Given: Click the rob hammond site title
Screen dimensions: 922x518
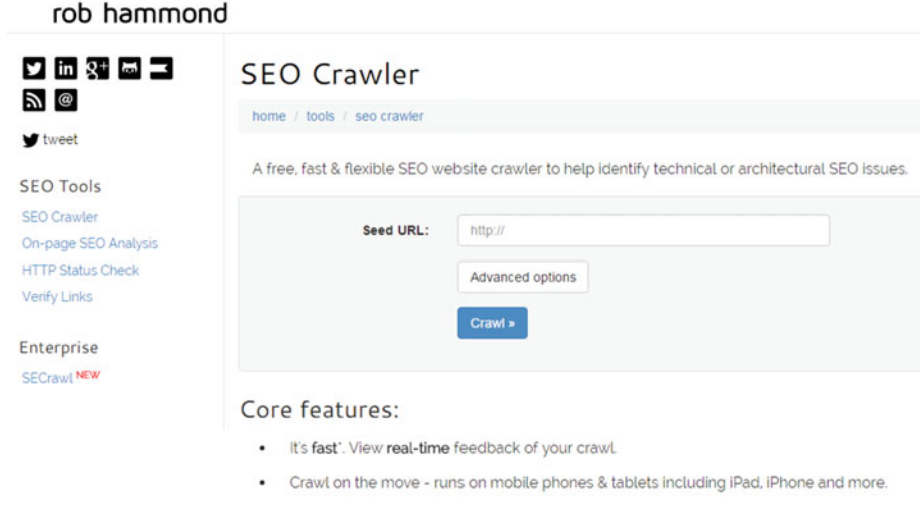Looking at the screenshot, I should pyautogui.click(x=140, y=14).
